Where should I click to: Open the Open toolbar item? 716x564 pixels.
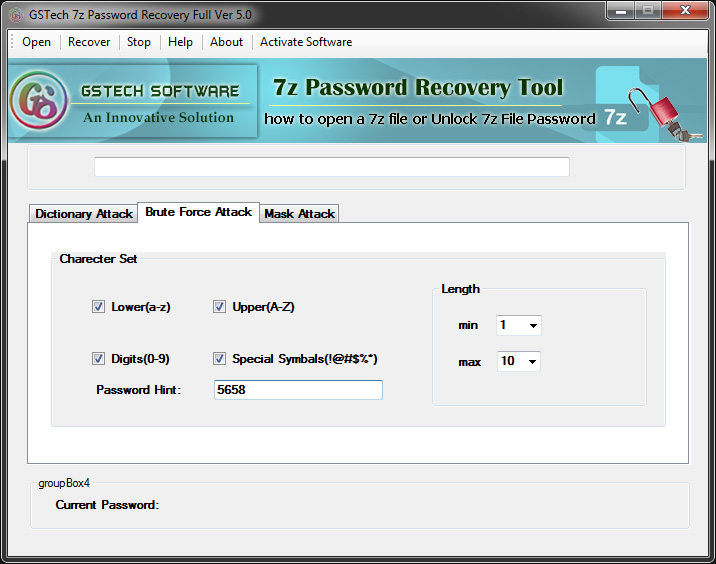pos(36,42)
